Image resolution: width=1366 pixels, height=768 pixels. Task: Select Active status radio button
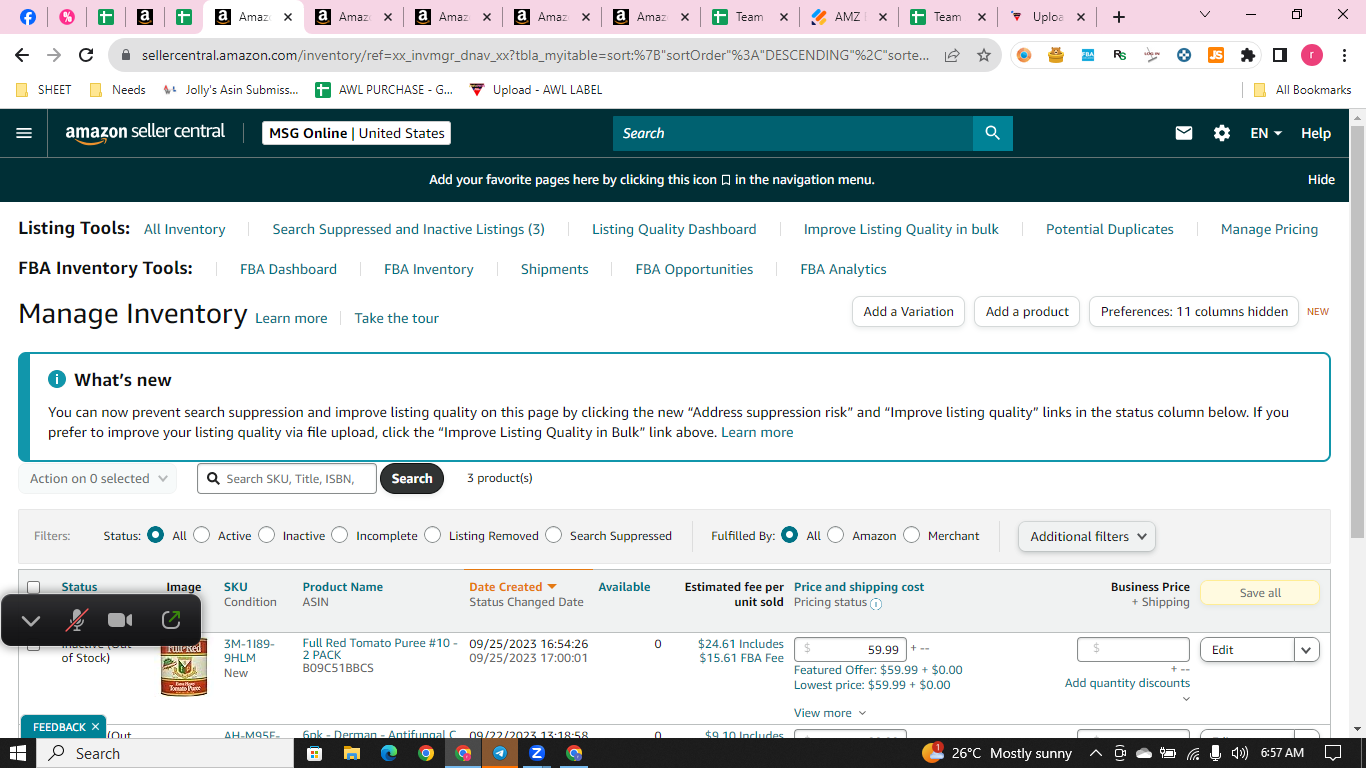click(x=202, y=535)
